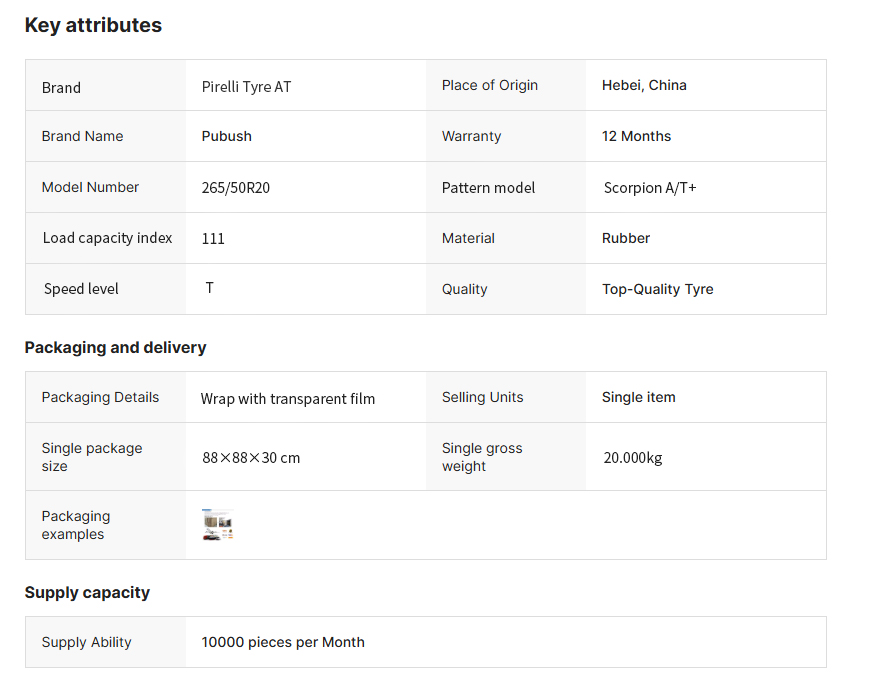Click the Pubush brand name value

227,136
